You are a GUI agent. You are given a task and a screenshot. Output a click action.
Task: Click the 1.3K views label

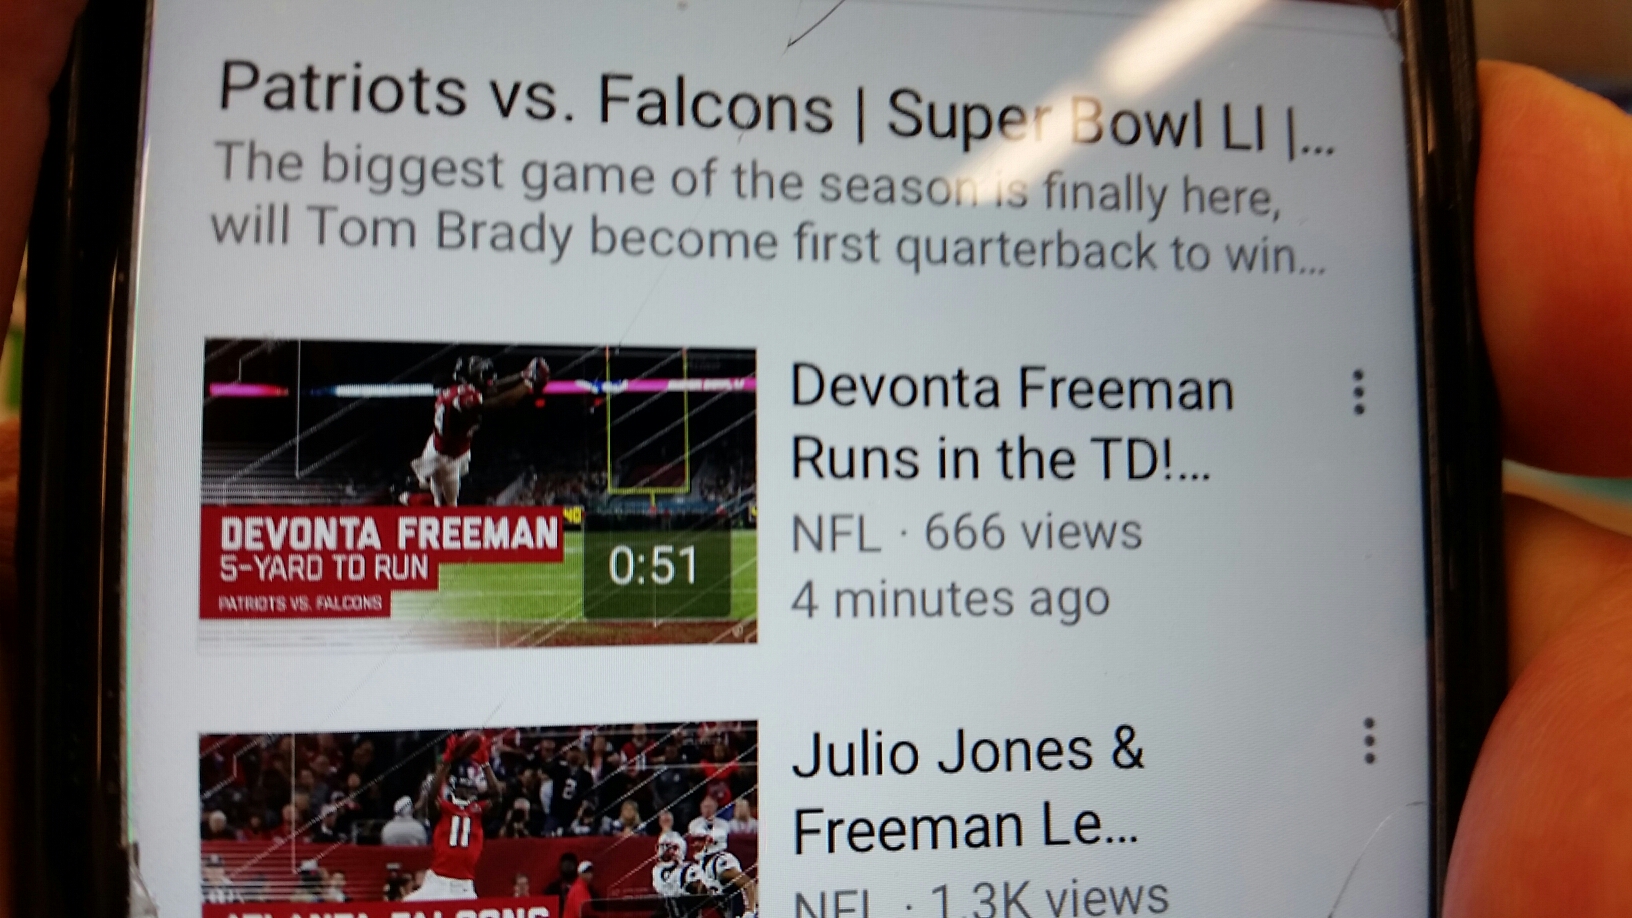pyautogui.click(x=1049, y=898)
